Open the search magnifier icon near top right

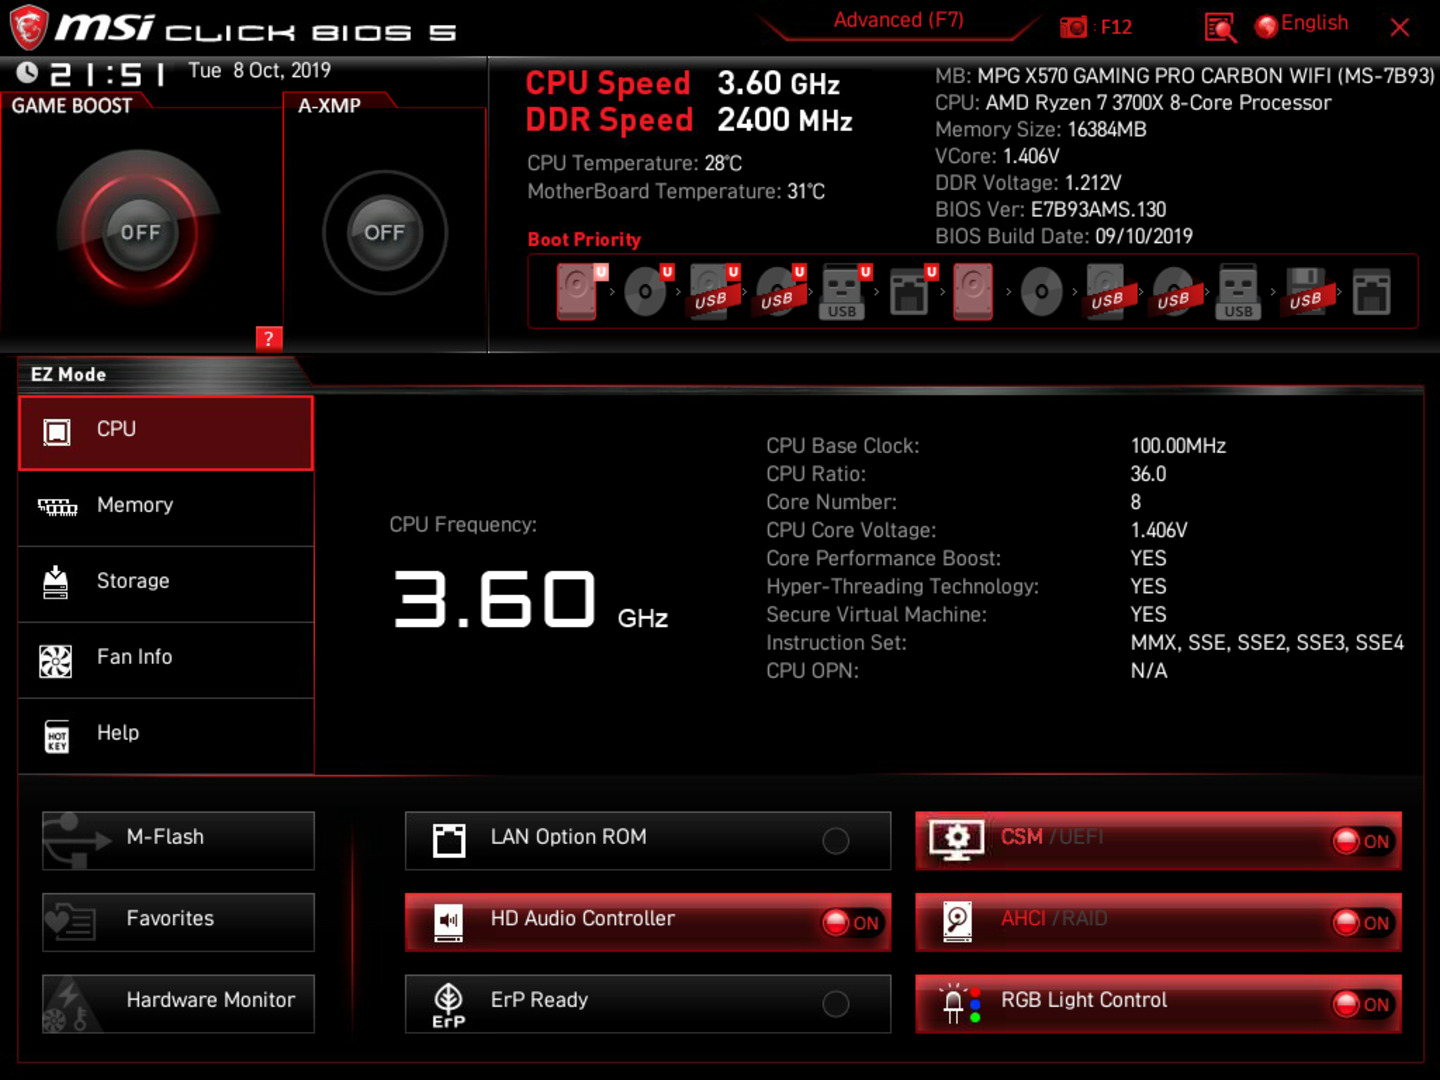1219,26
